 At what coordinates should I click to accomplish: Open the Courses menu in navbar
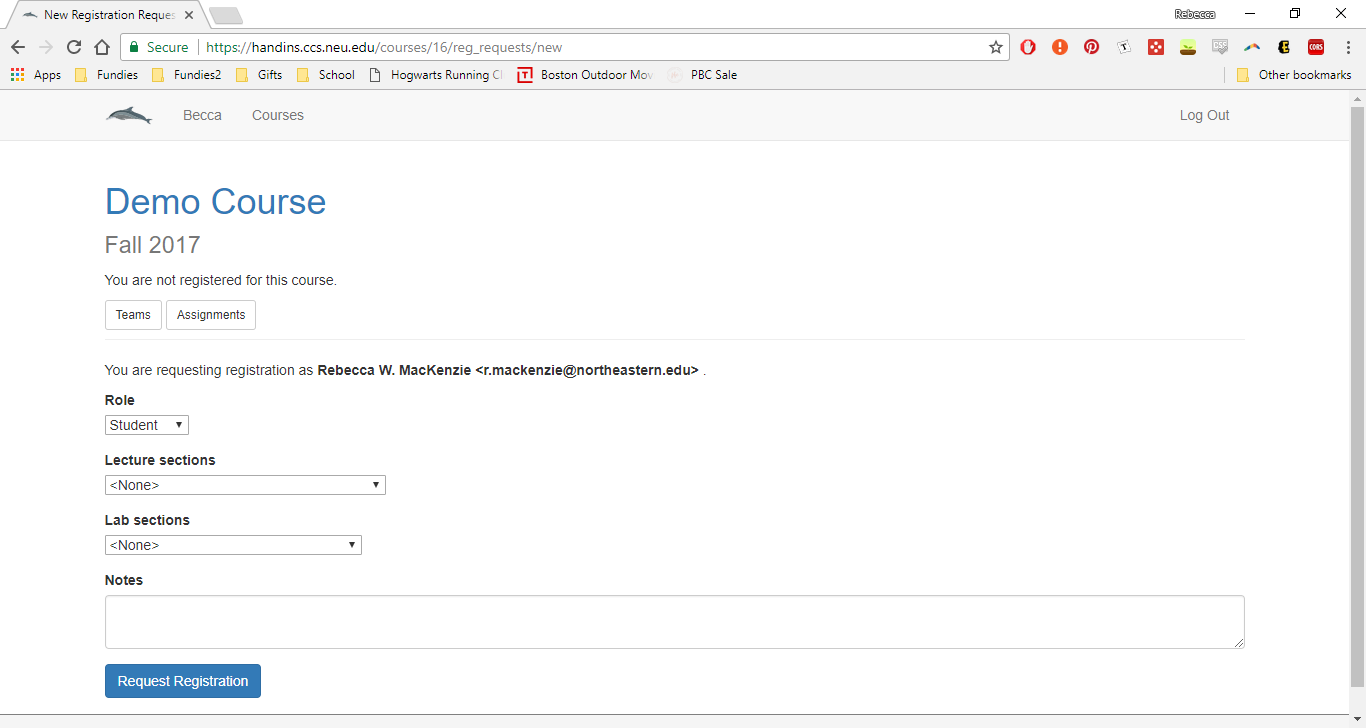click(277, 115)
